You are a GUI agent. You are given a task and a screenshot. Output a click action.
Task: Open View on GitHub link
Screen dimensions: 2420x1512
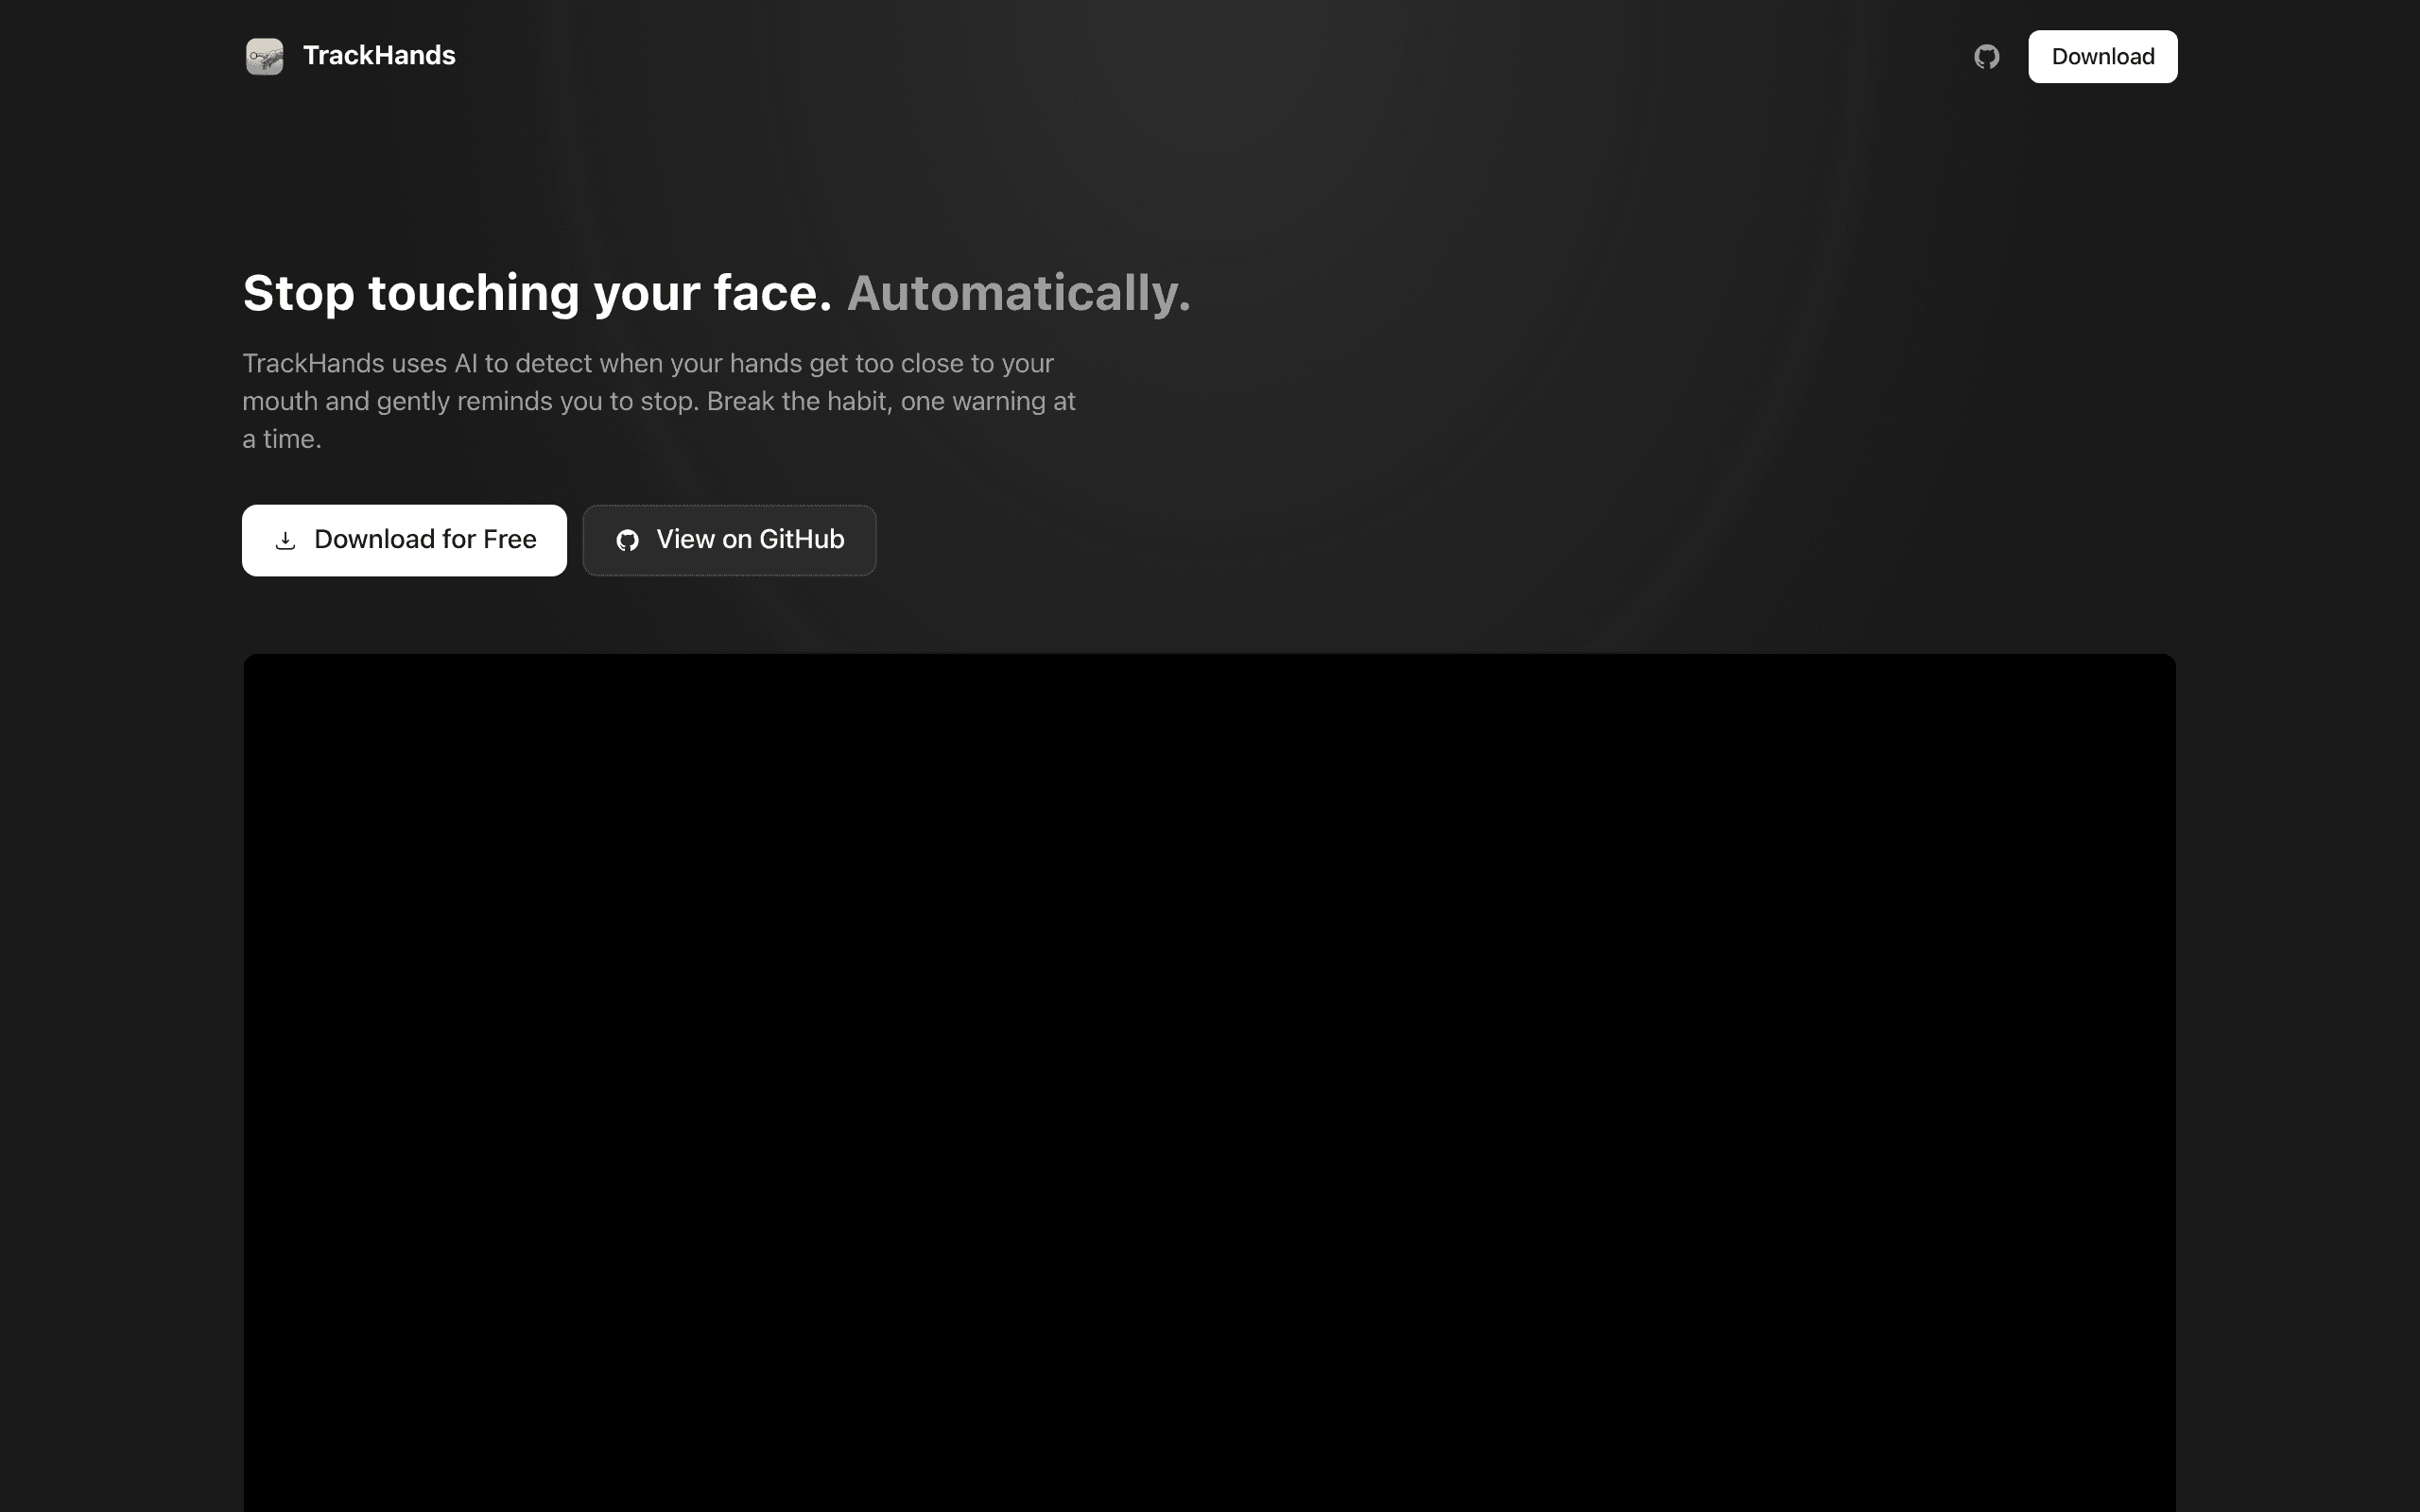729,540
